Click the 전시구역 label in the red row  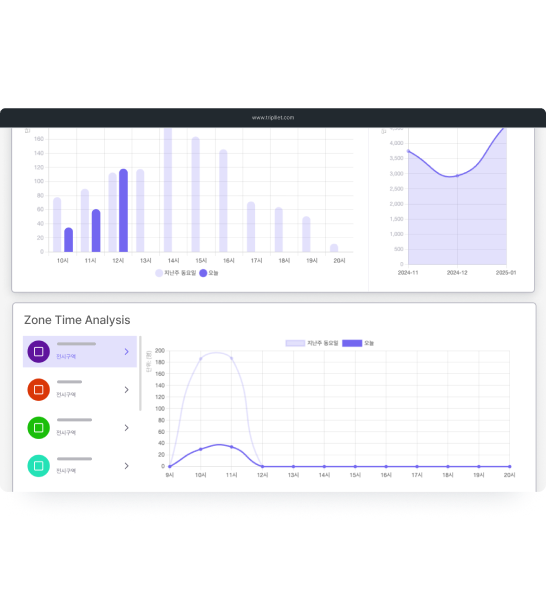pos(66,395)
